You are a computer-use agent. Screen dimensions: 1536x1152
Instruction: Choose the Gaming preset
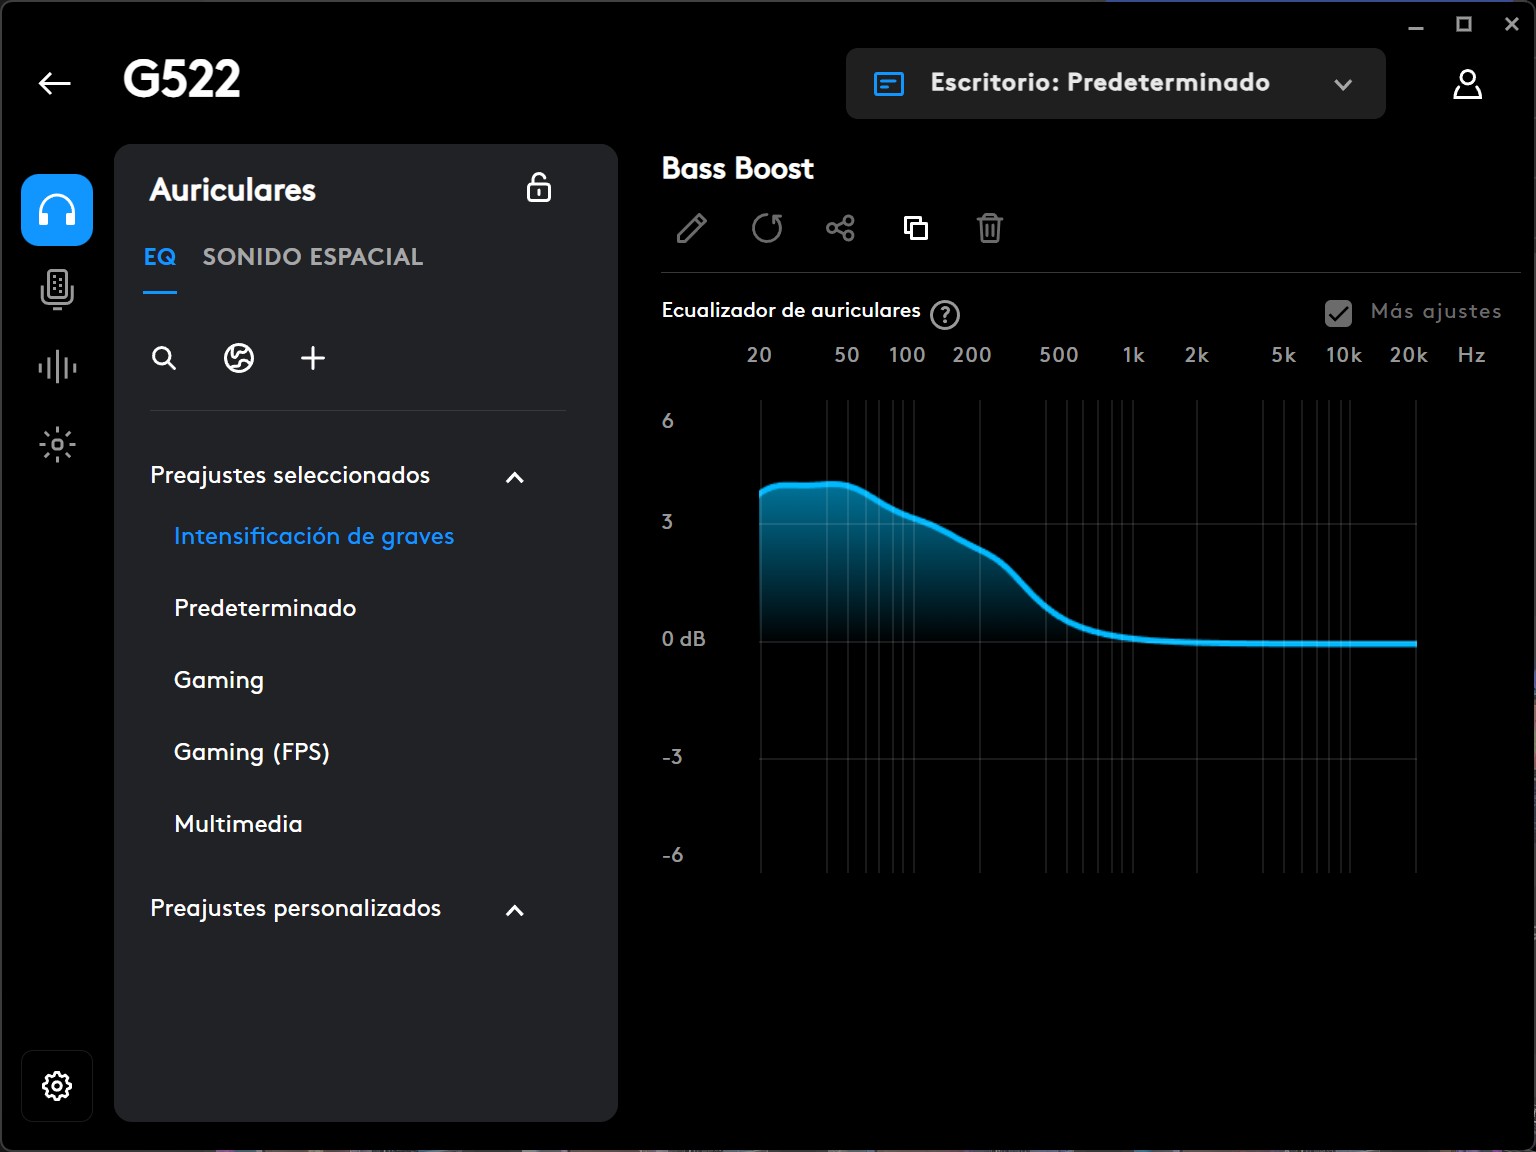coord(219,680)
